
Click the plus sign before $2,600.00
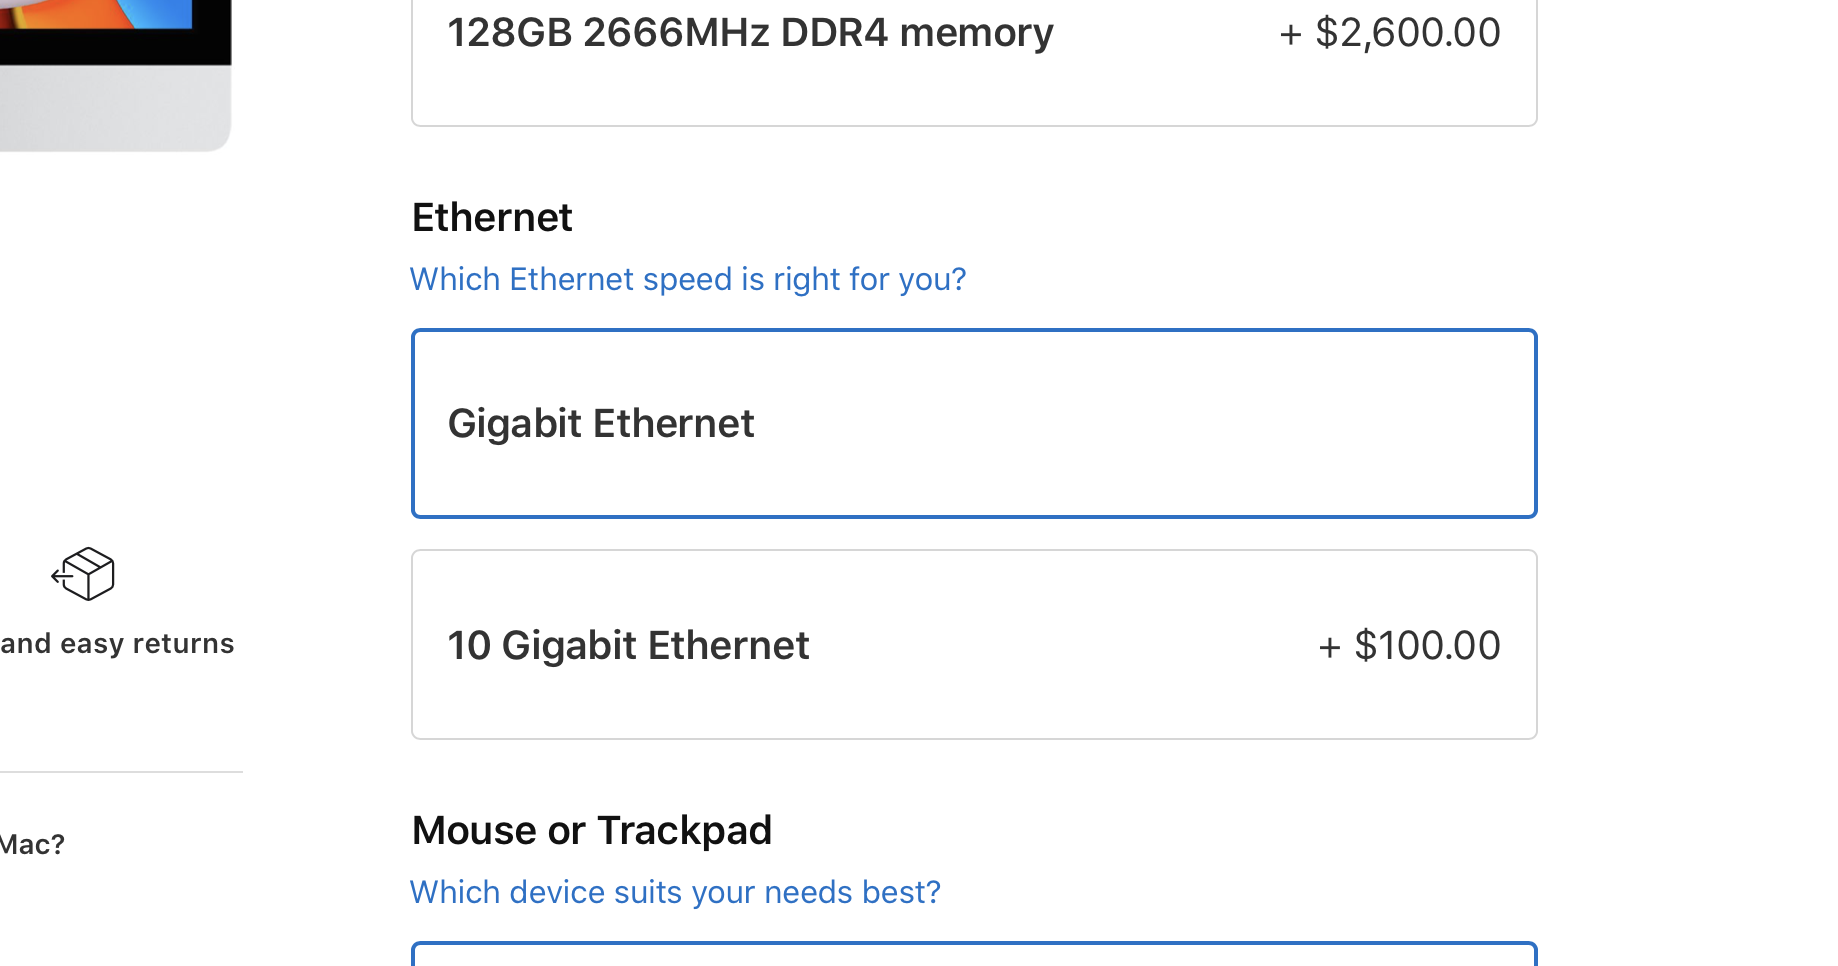(x=1290, y=35)
